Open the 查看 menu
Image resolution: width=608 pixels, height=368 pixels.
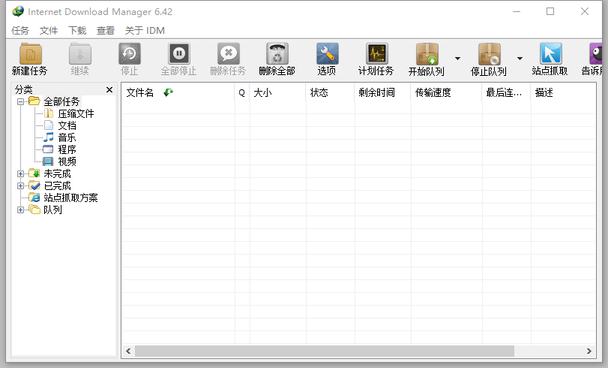tap(105, 30)
